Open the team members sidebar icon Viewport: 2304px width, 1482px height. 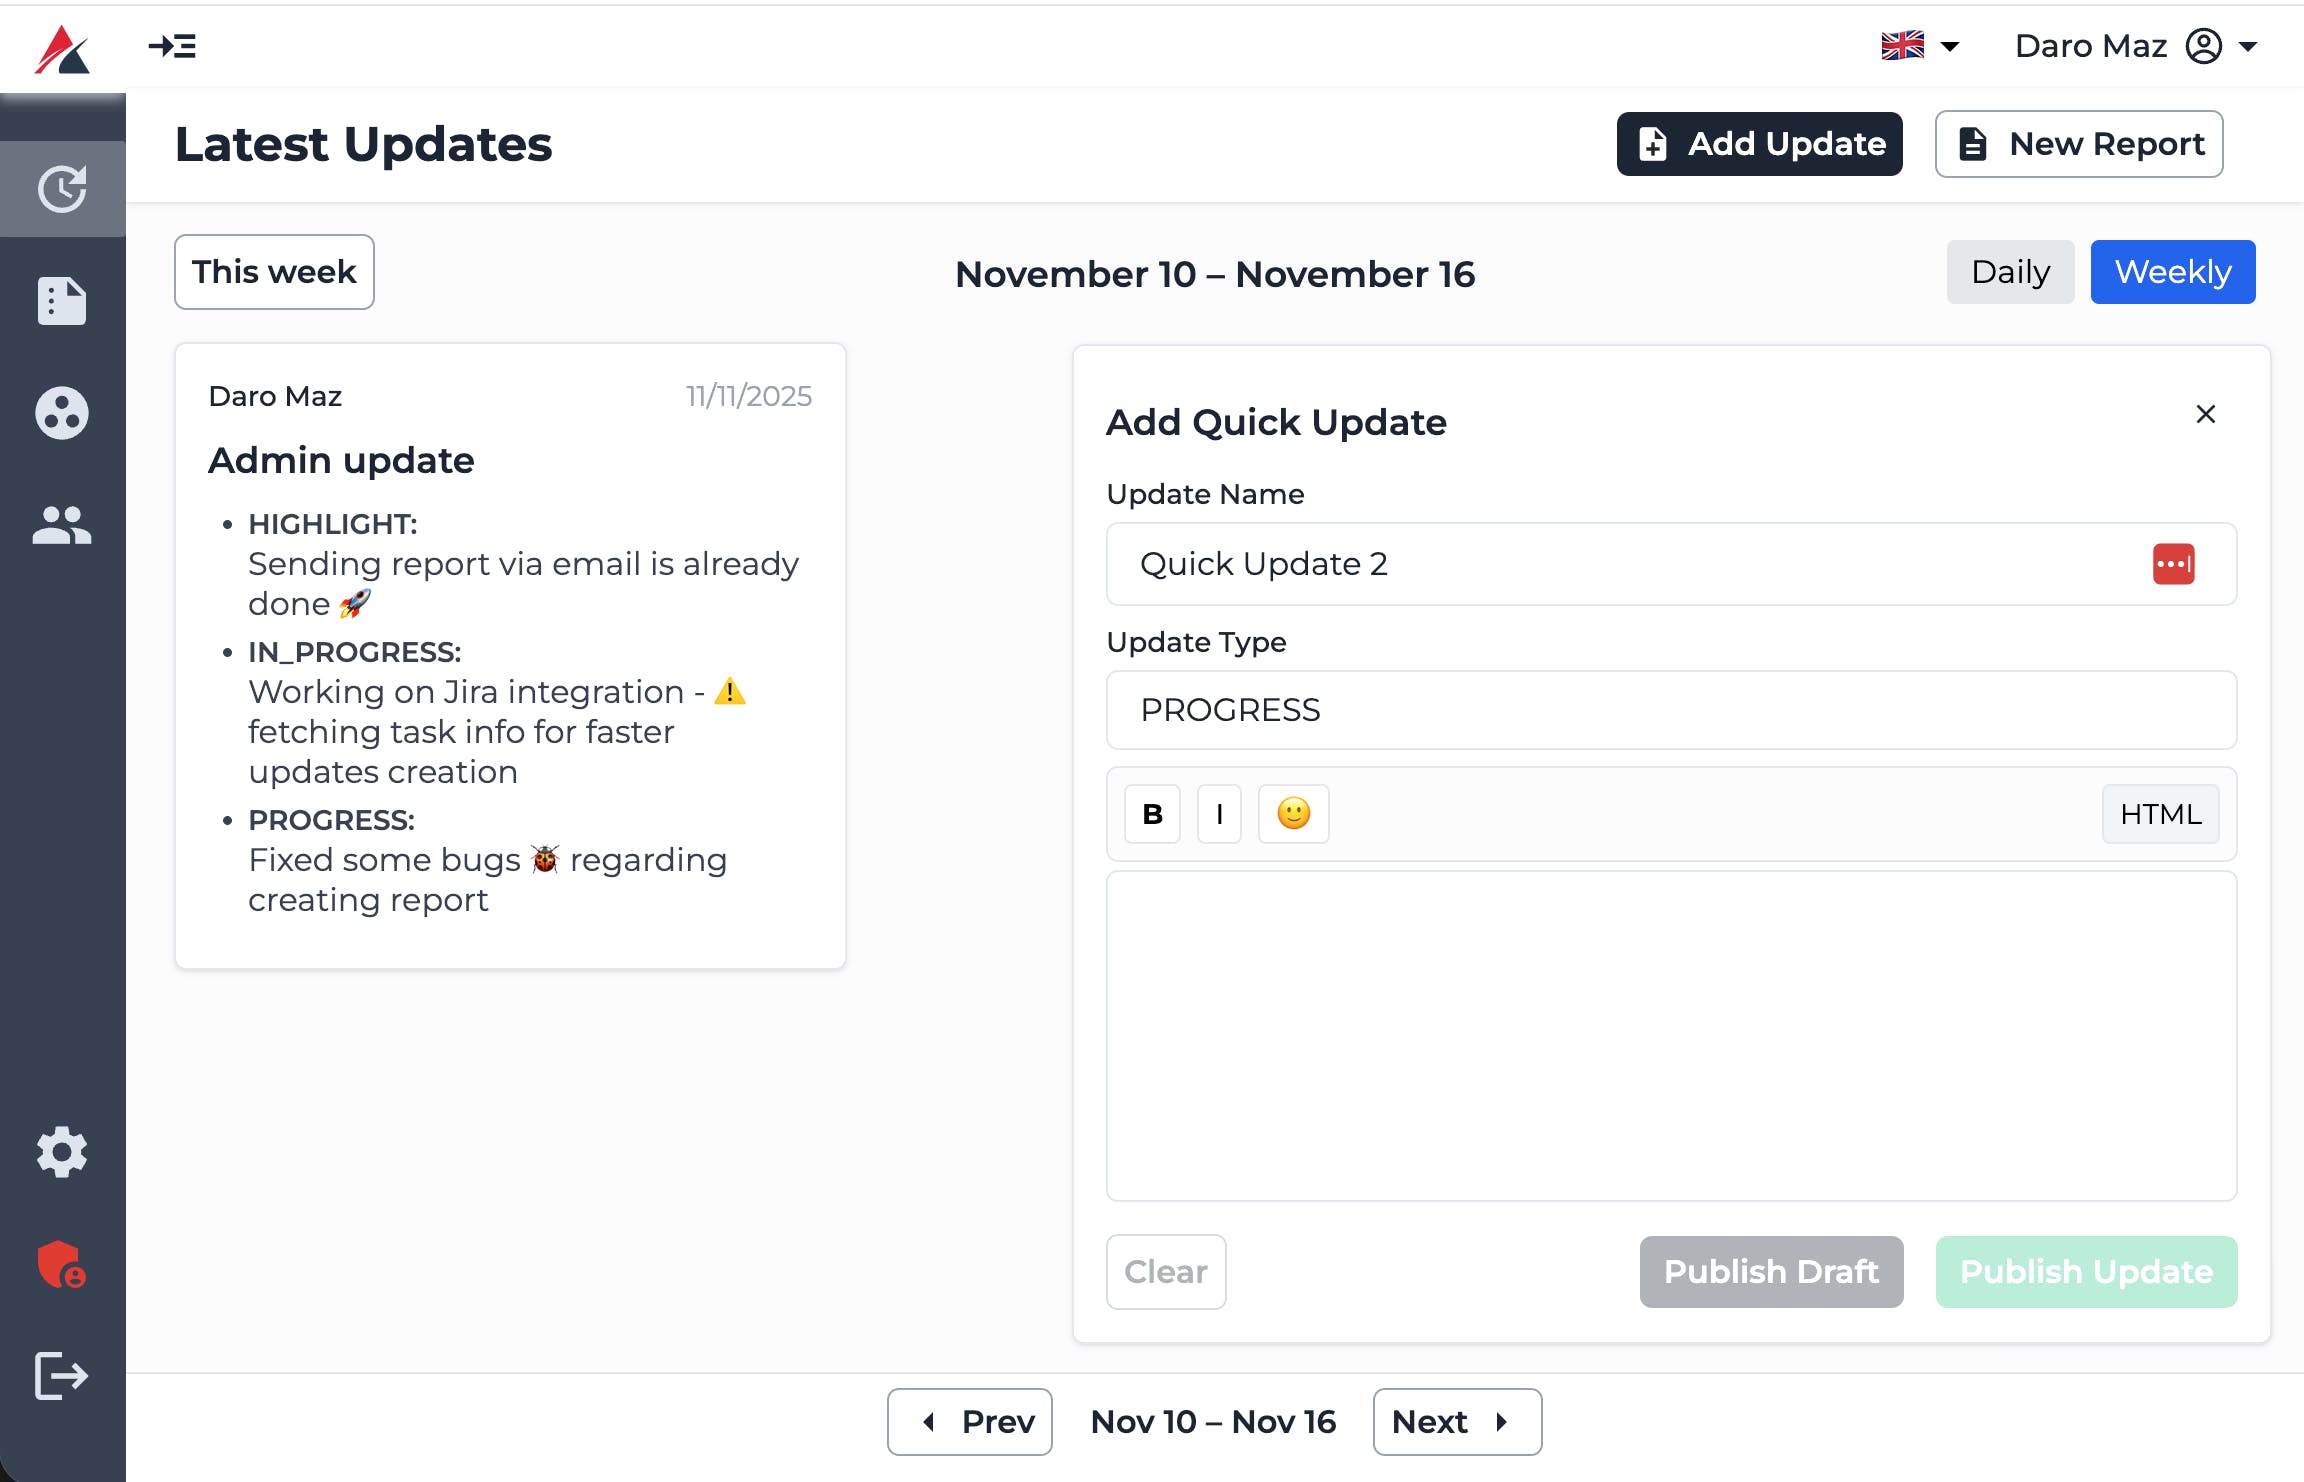click(x=62, y=525)
